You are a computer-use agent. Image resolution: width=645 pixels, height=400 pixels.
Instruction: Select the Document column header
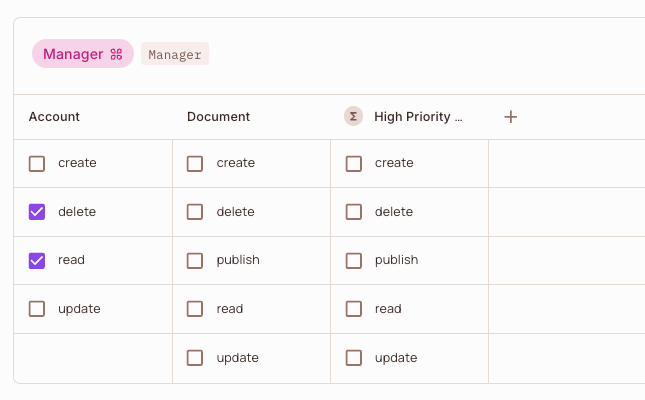(218, 117)
